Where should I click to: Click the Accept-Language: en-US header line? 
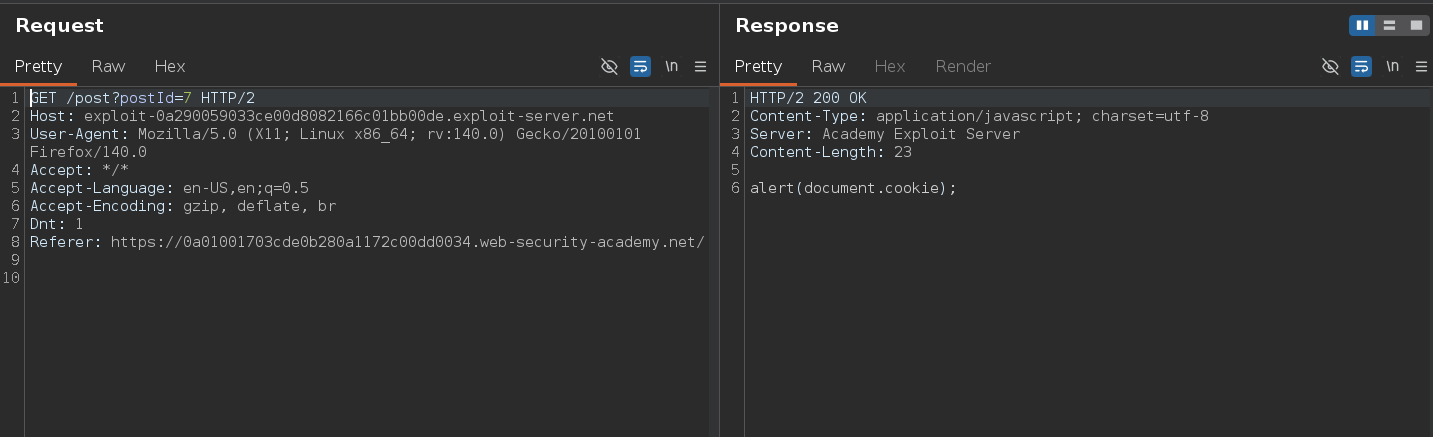point(169,188)
